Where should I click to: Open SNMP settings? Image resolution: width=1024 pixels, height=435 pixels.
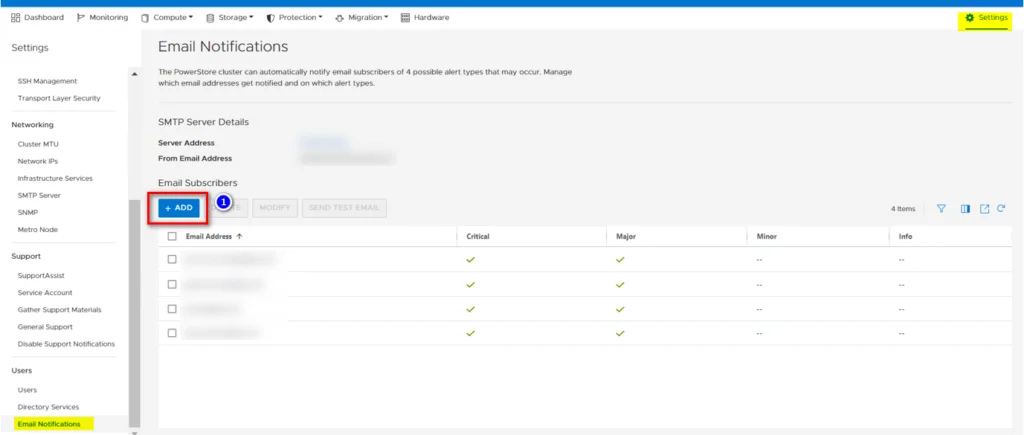click(27, 212)
